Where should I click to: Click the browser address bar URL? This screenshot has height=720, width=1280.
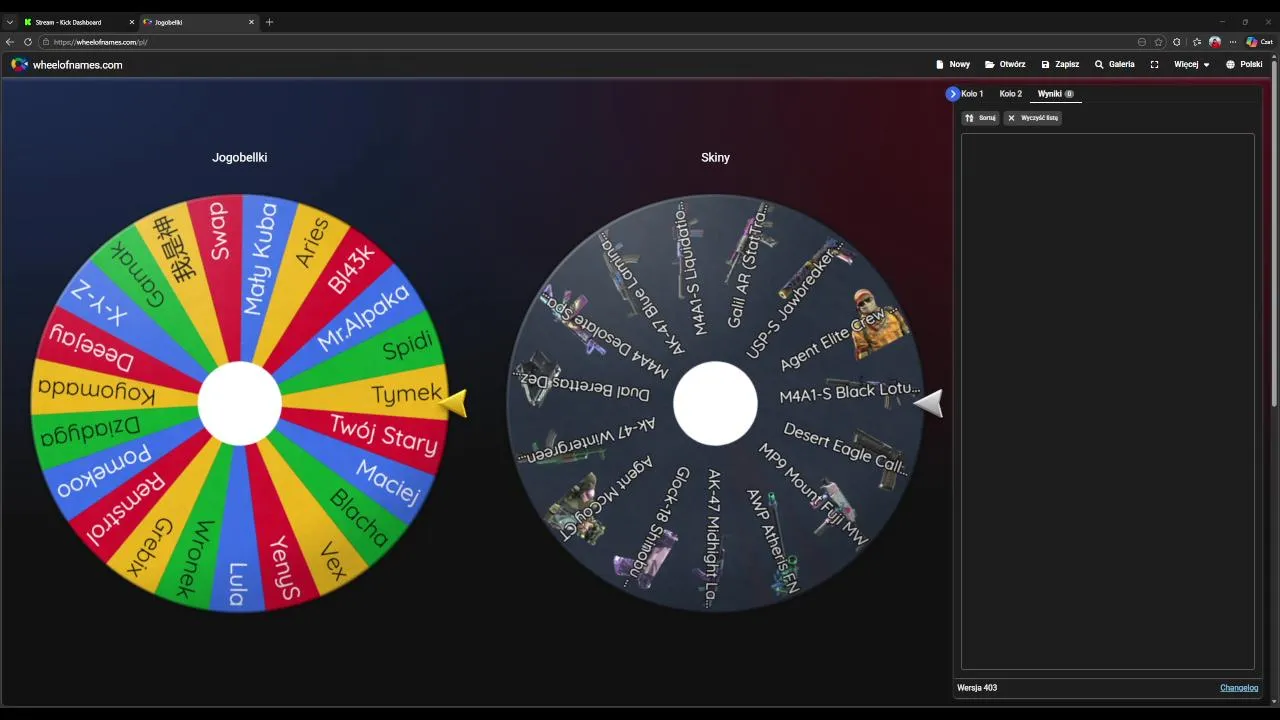coord(100,42)
